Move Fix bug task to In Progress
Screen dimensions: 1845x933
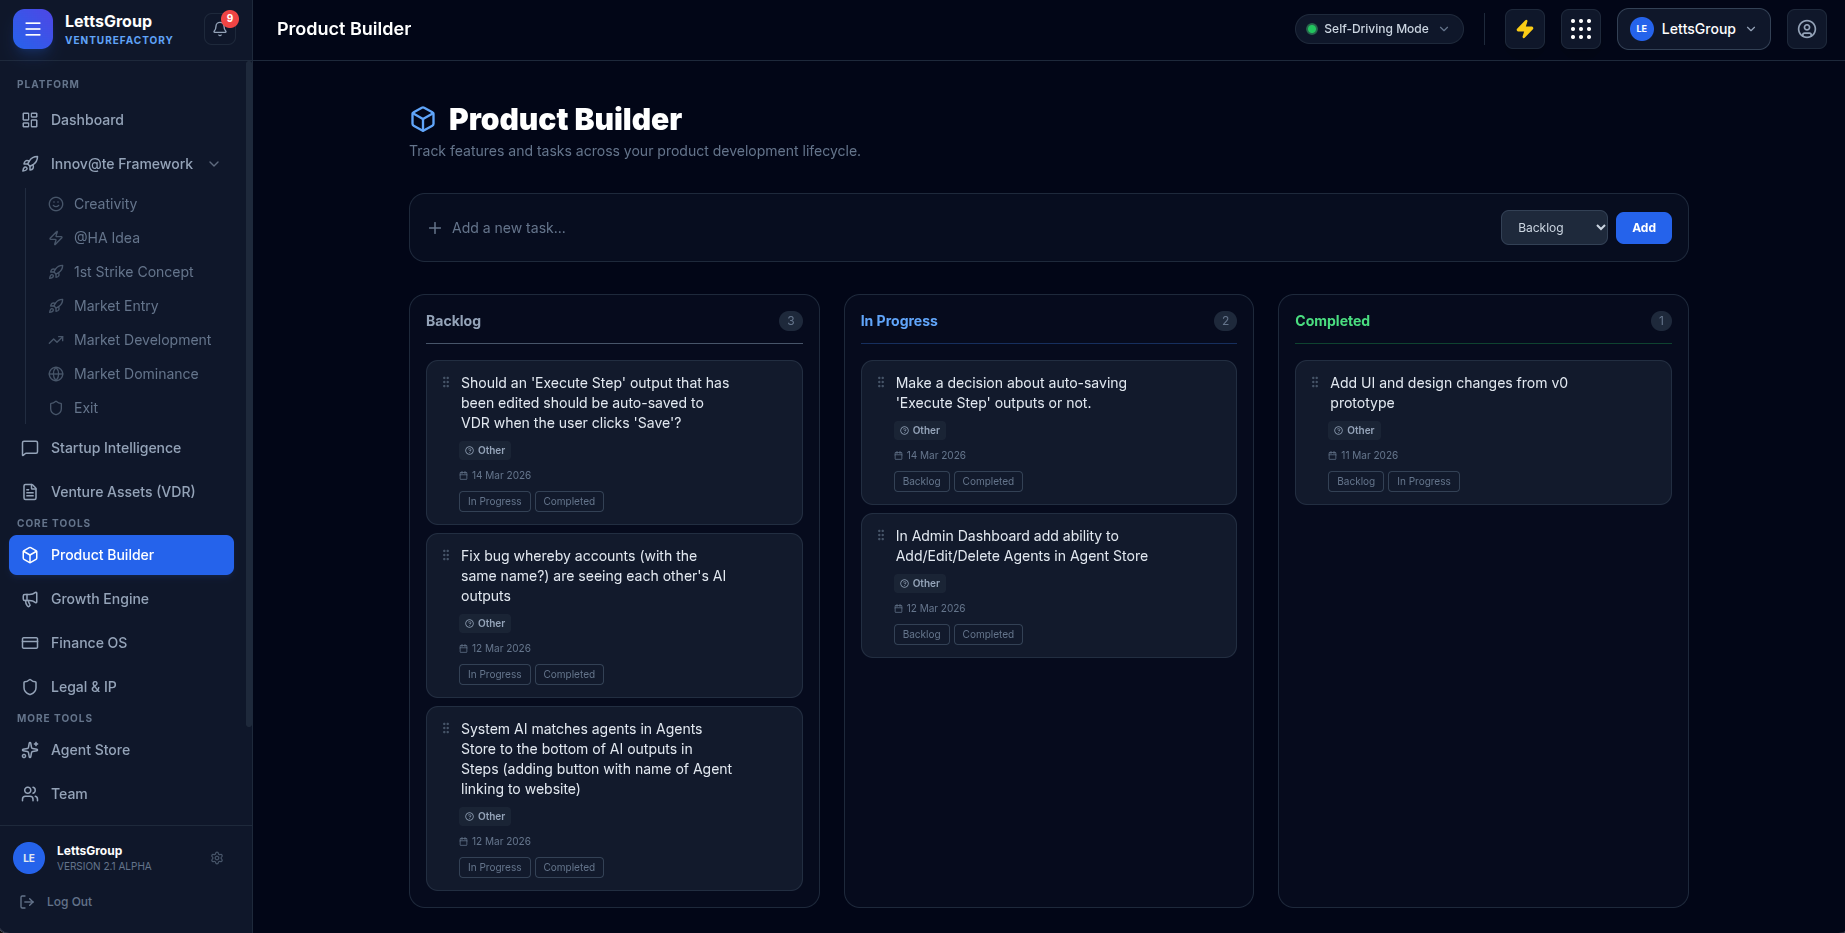(494, 675)
